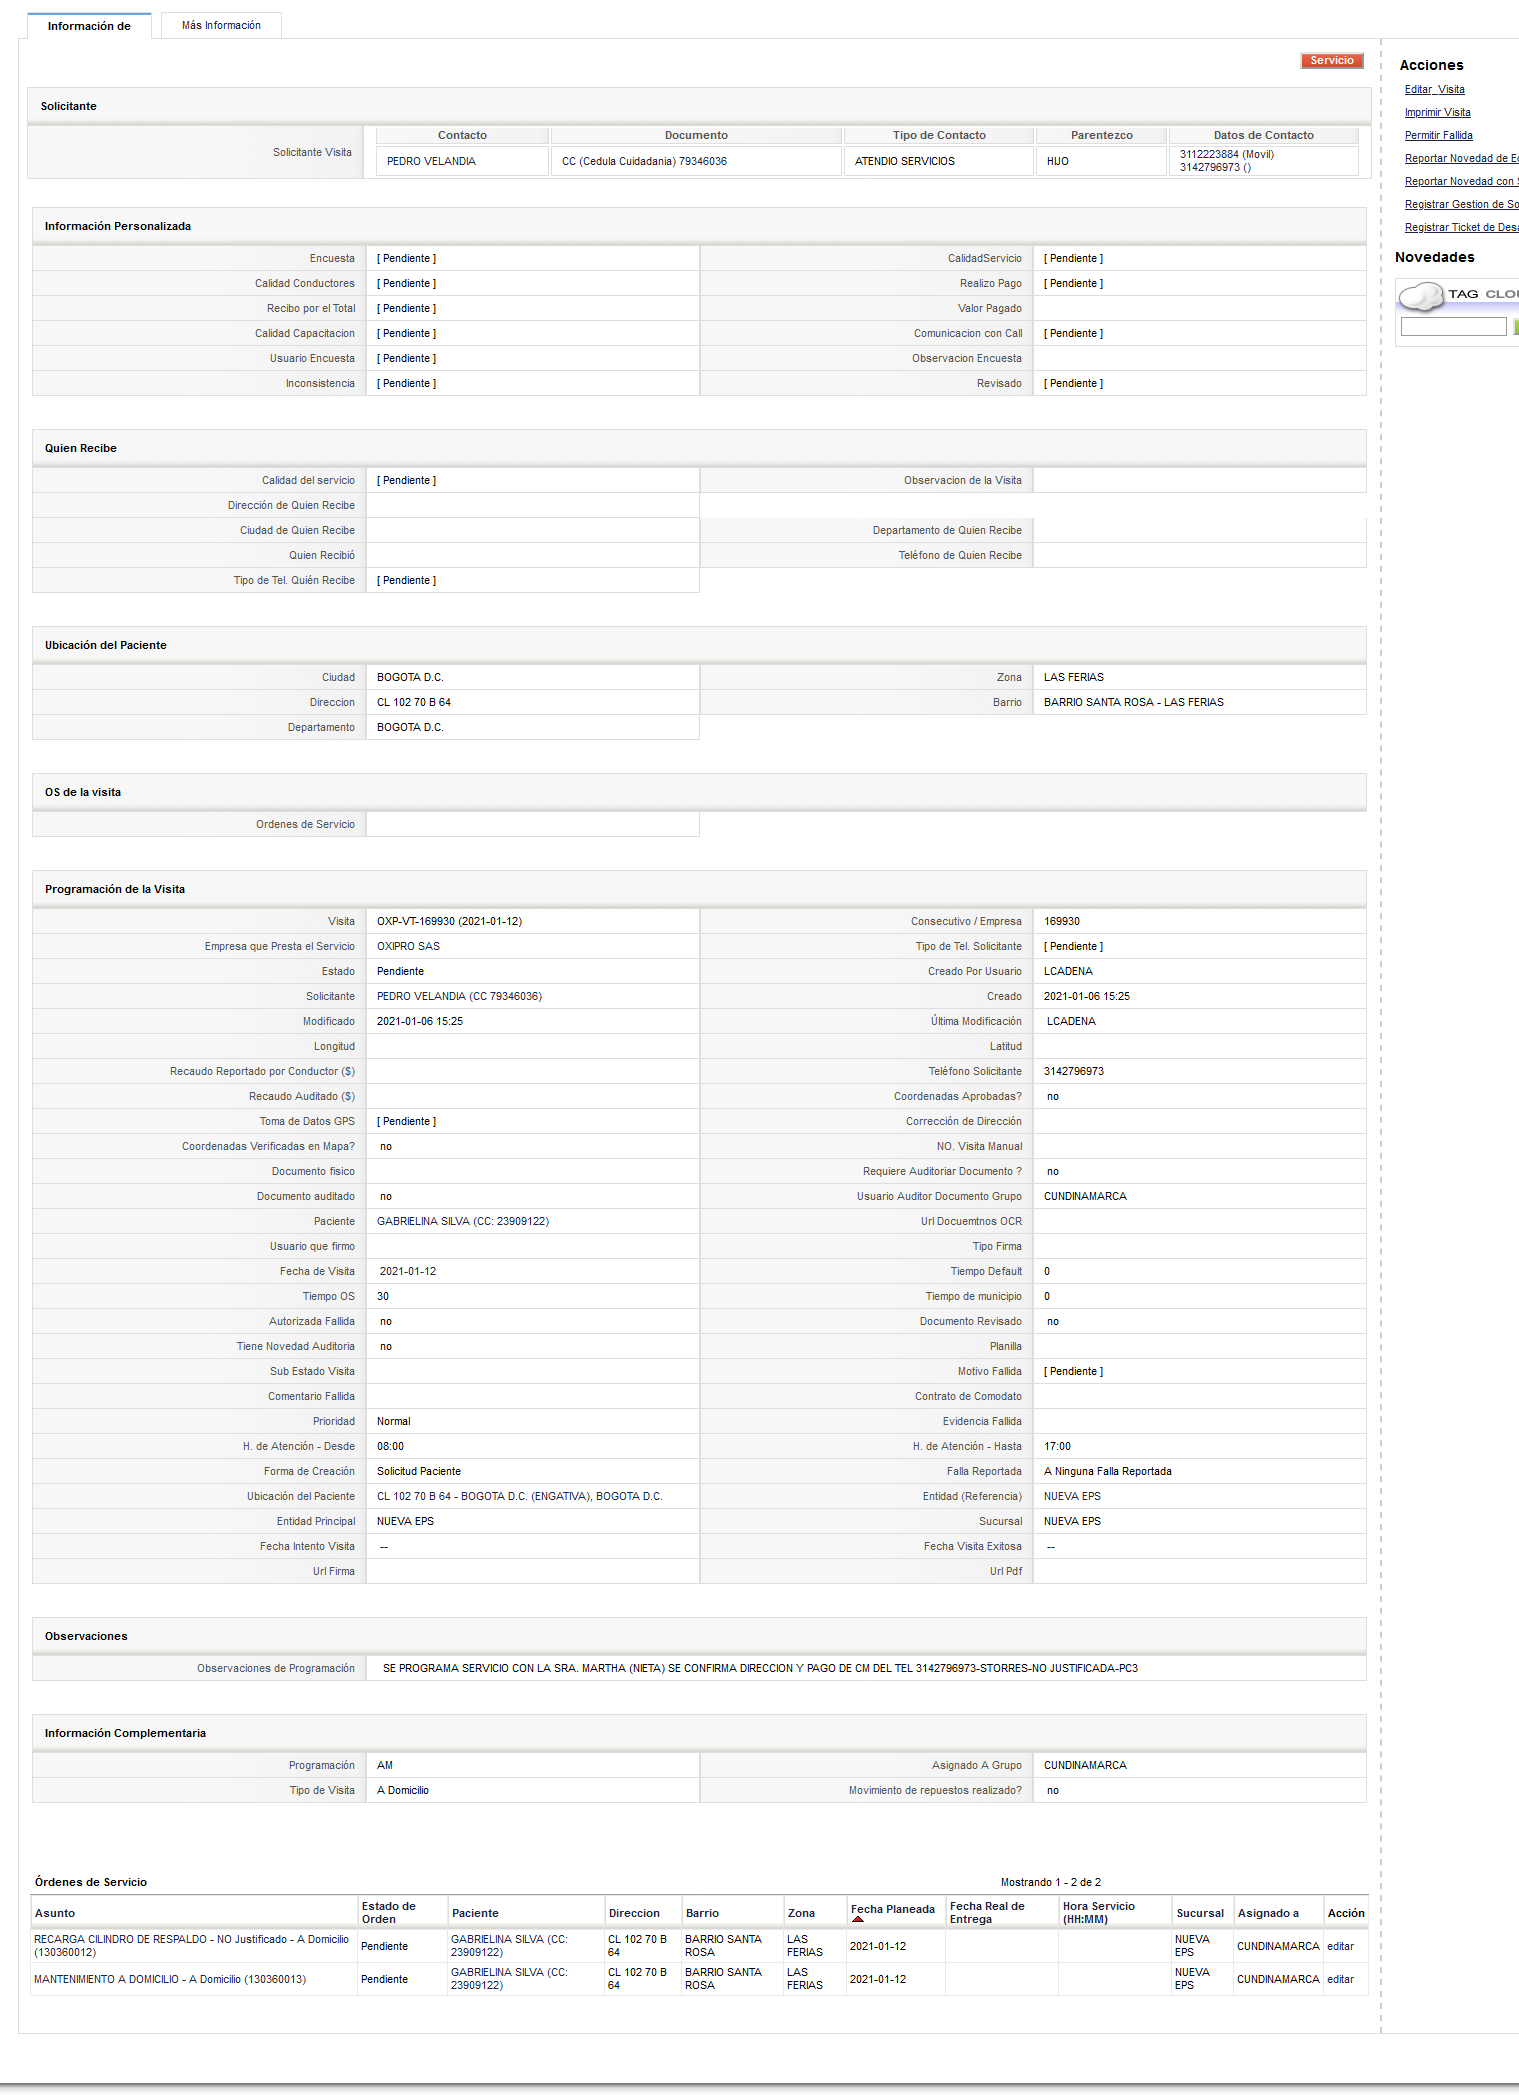This screenshot has width=1519, height=2095.
Task: Open the 'Imprimir Visita' link
Action: pyautogui.click(x=1437, y=113)
